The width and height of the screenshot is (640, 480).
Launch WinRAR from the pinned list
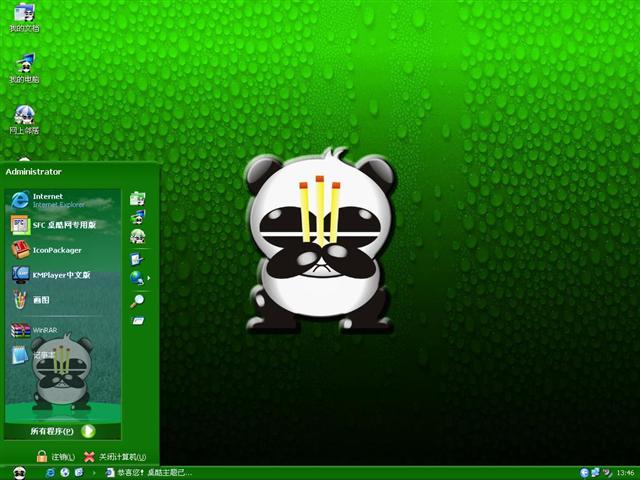(x=21, y=329)
